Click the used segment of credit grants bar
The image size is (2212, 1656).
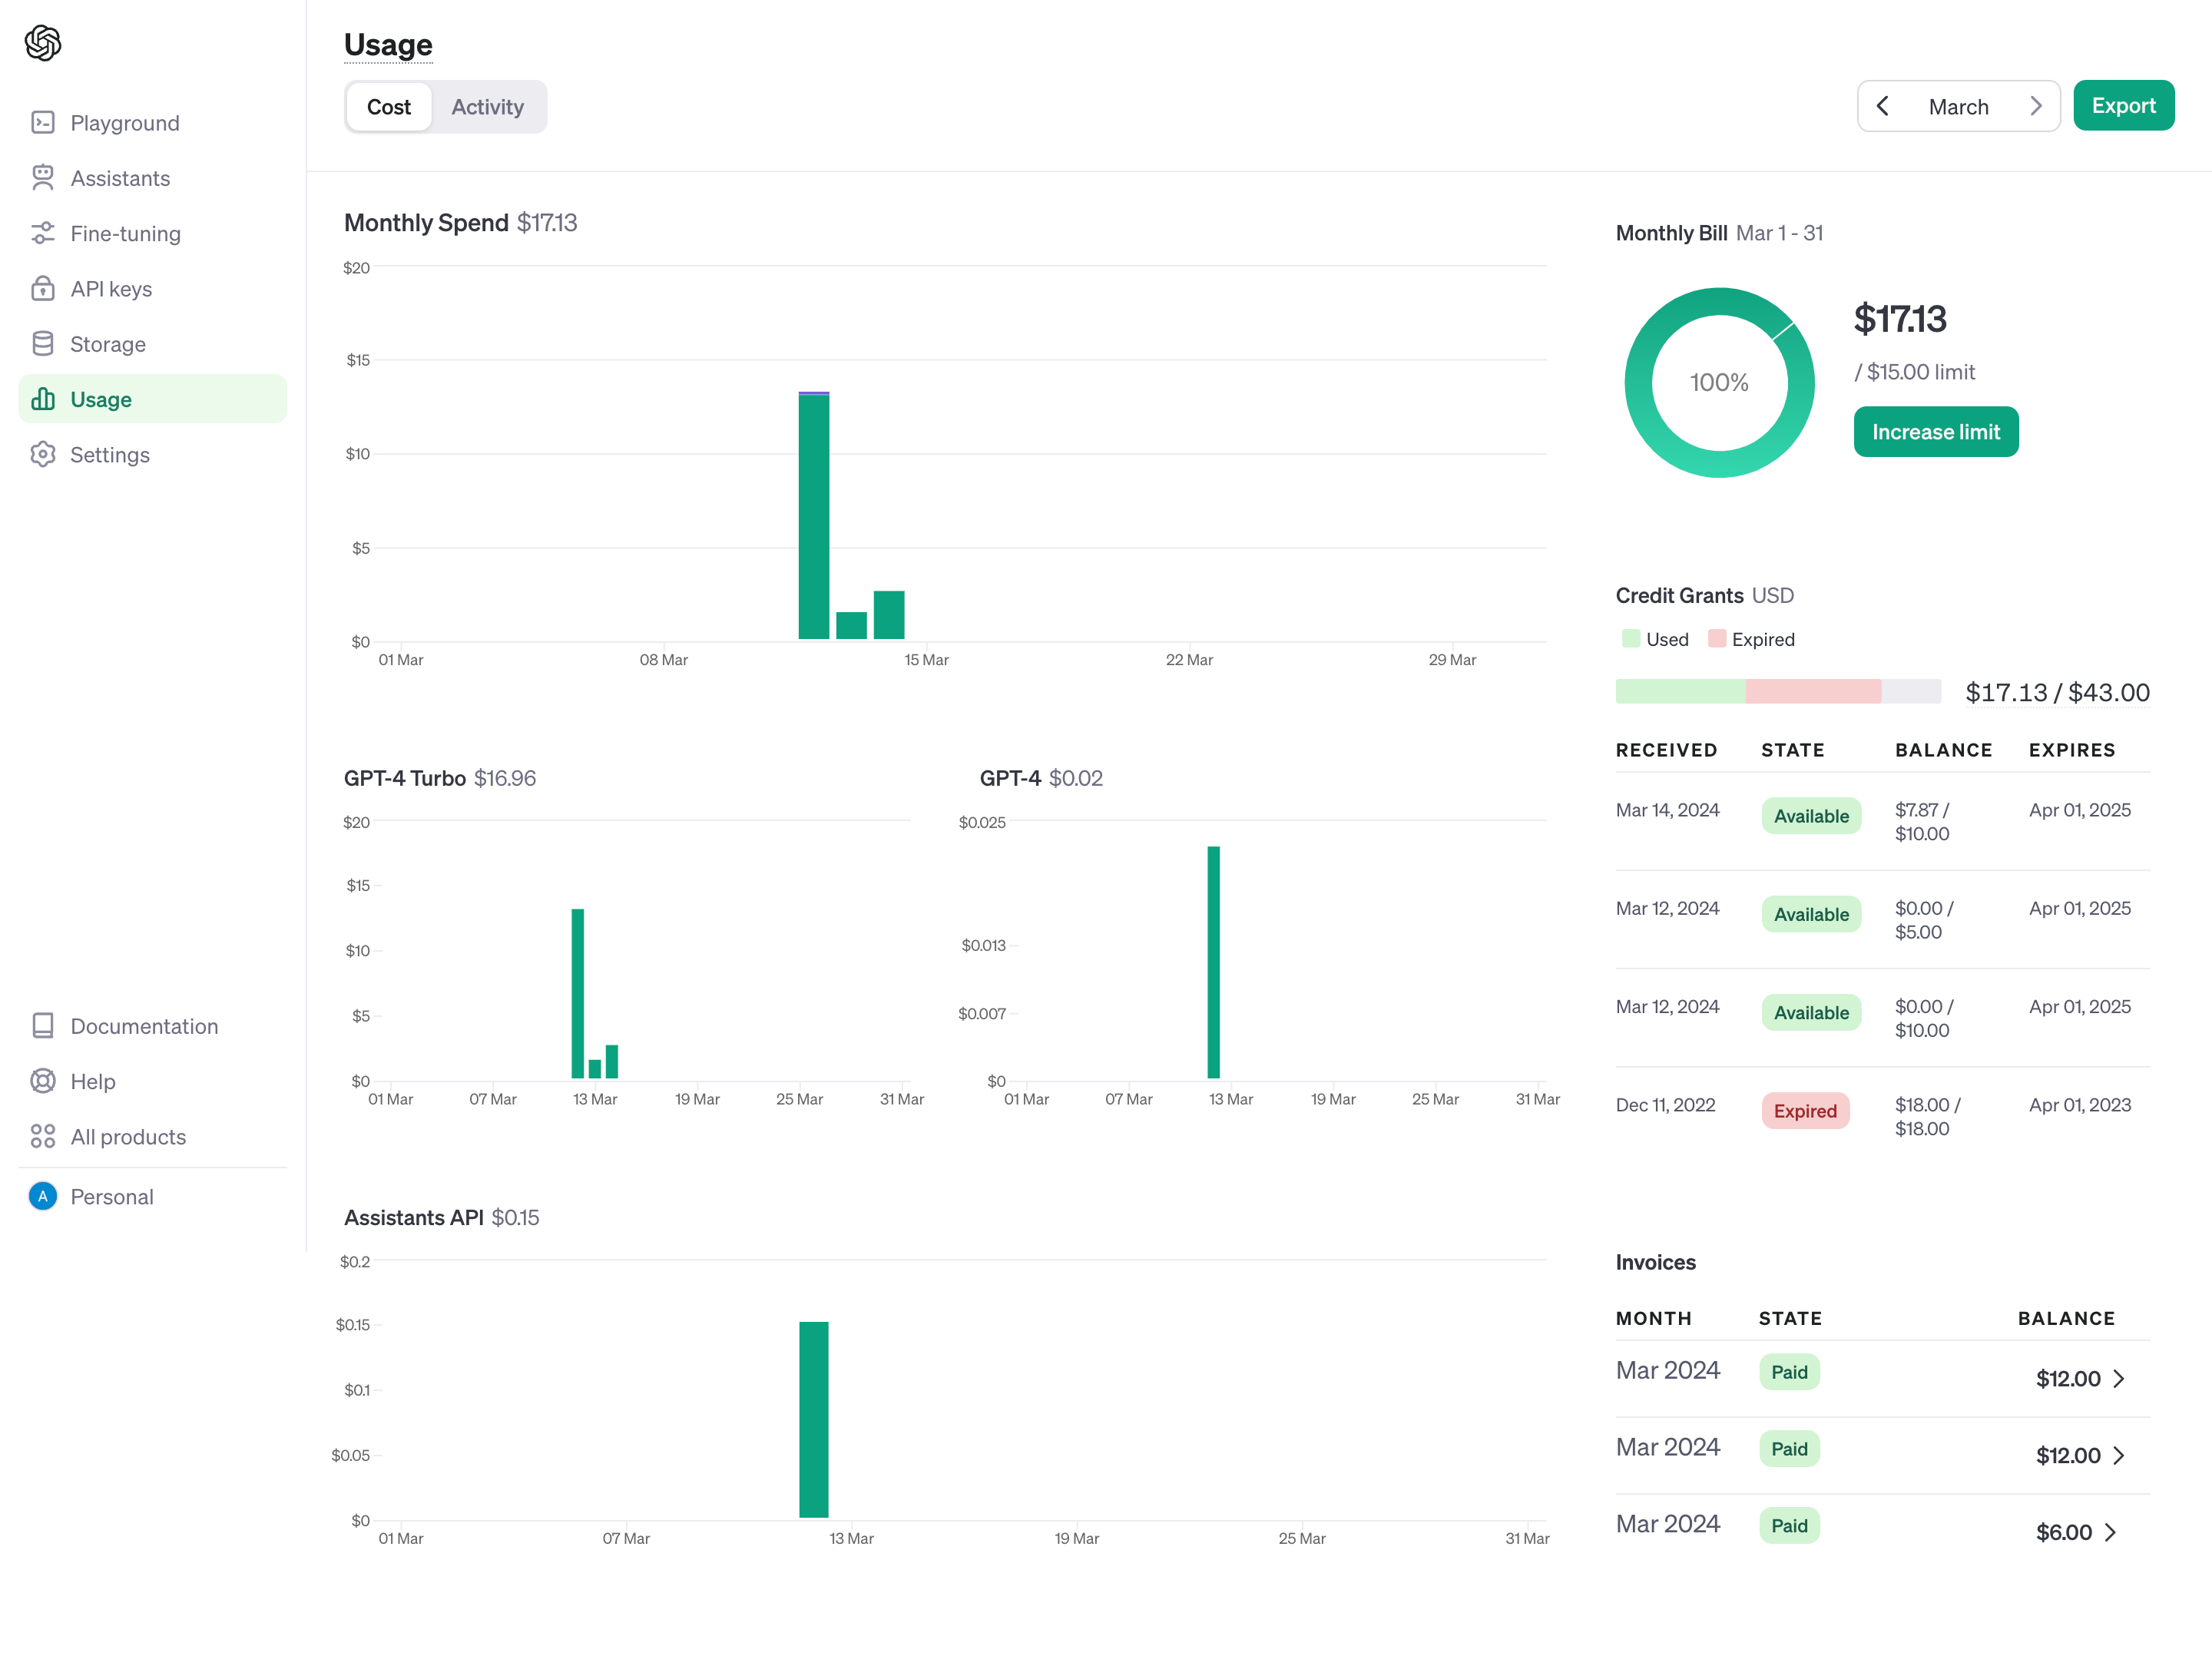[1680, 691]
